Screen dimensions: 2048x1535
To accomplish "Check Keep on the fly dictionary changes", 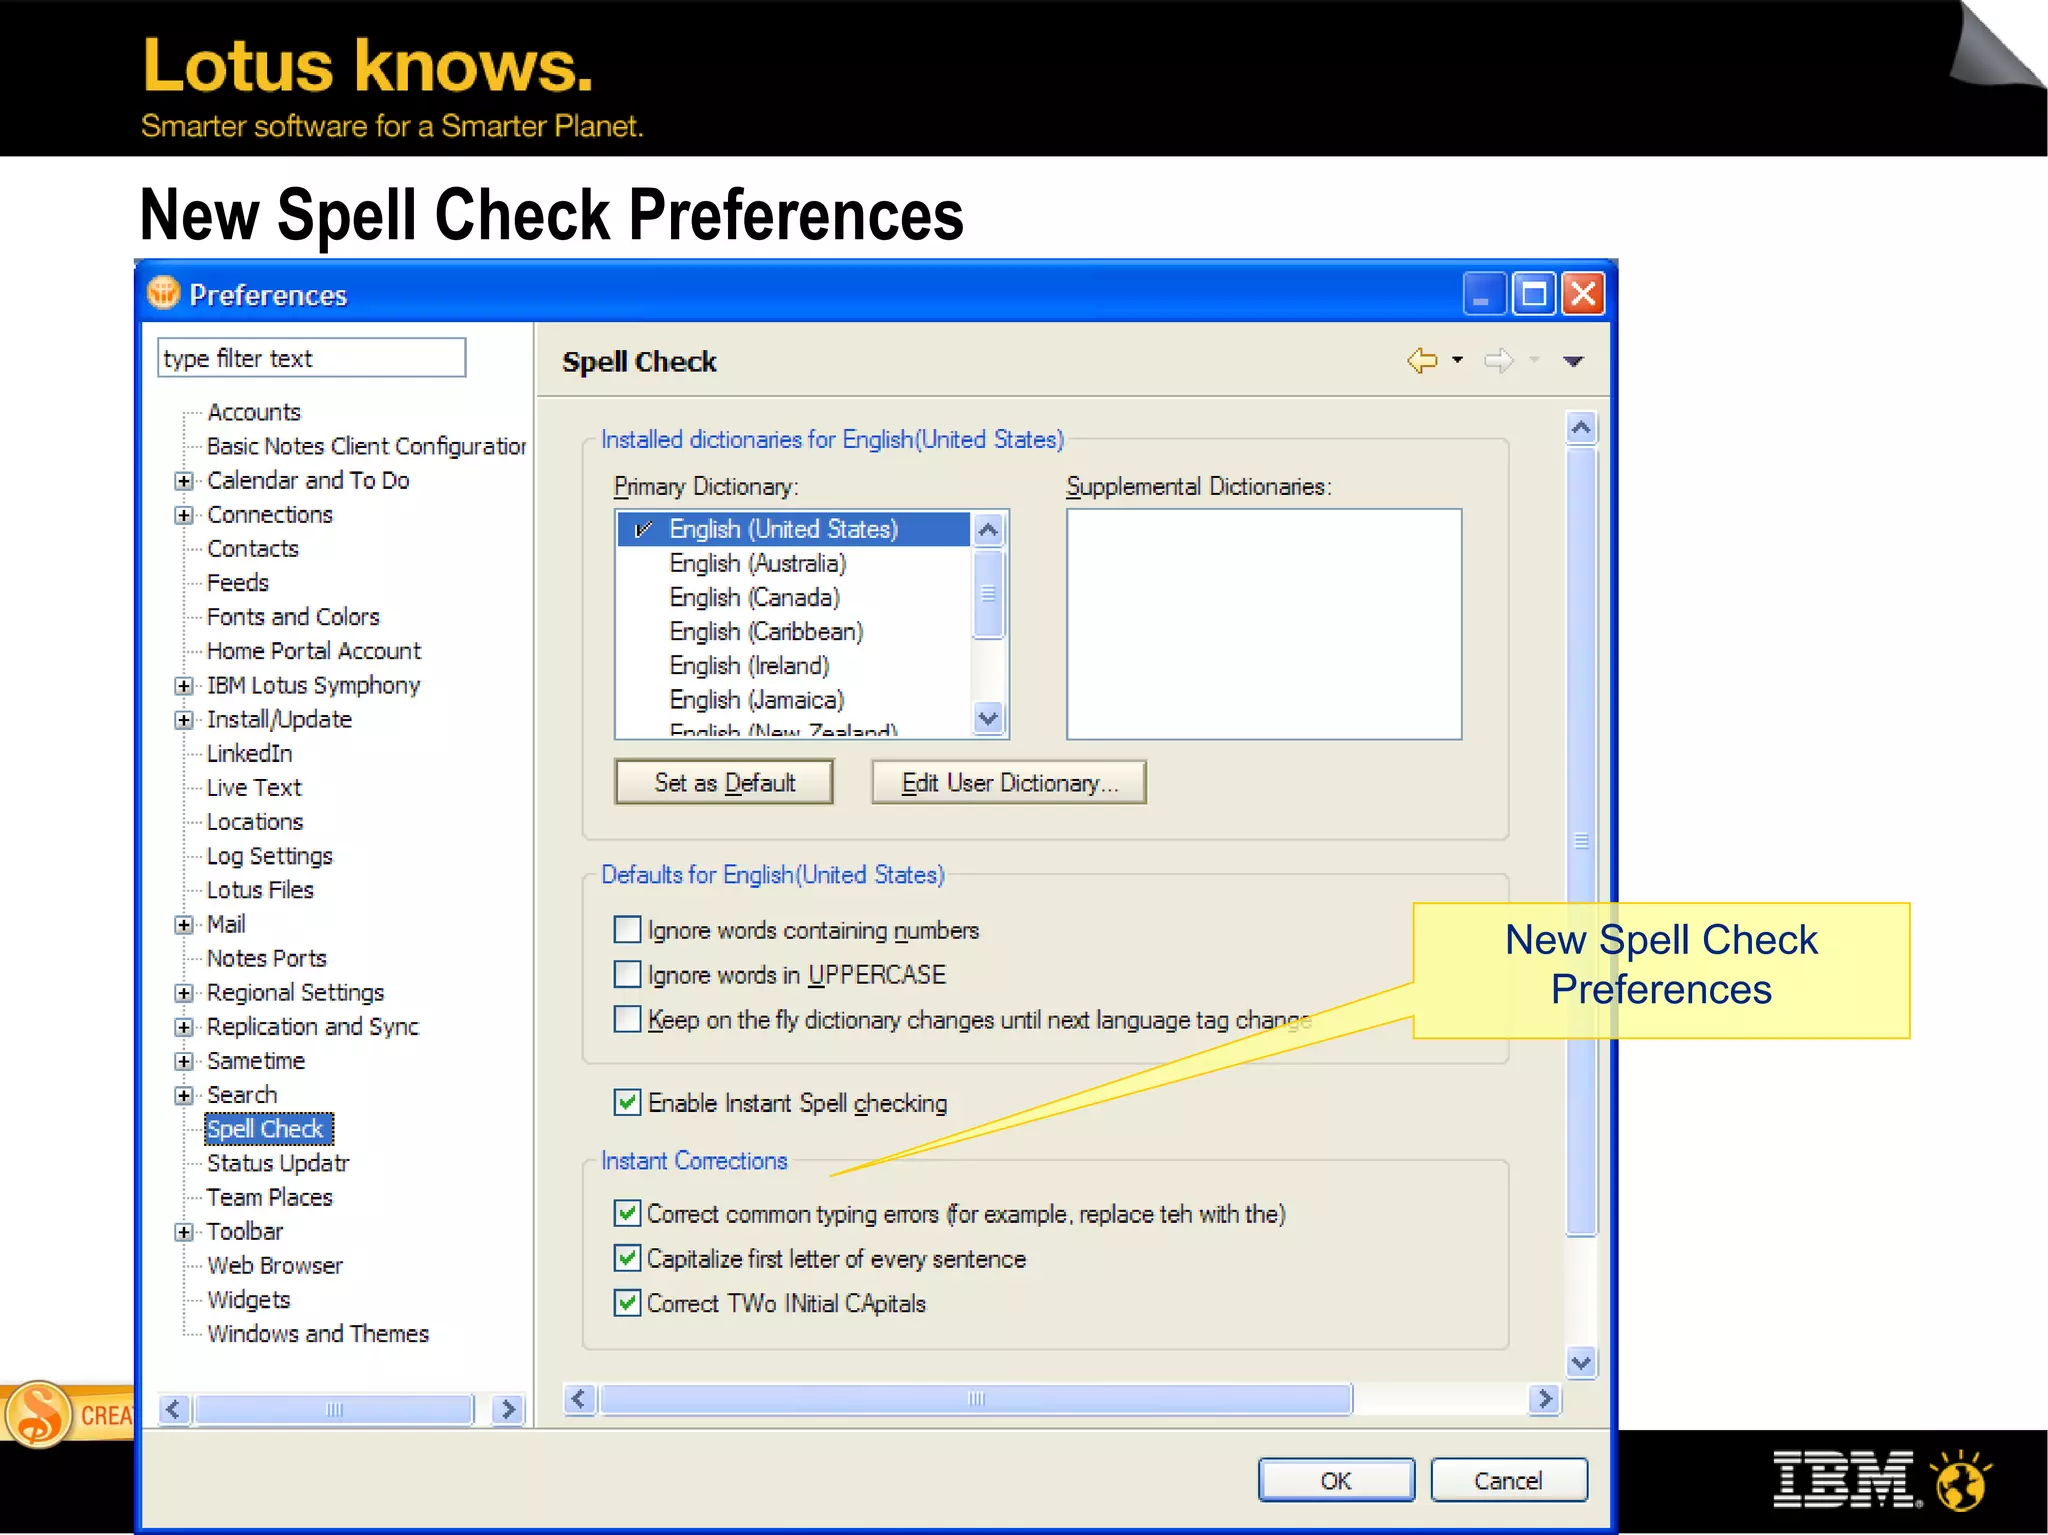I will pyautogui.click(x=627, y=1019).
